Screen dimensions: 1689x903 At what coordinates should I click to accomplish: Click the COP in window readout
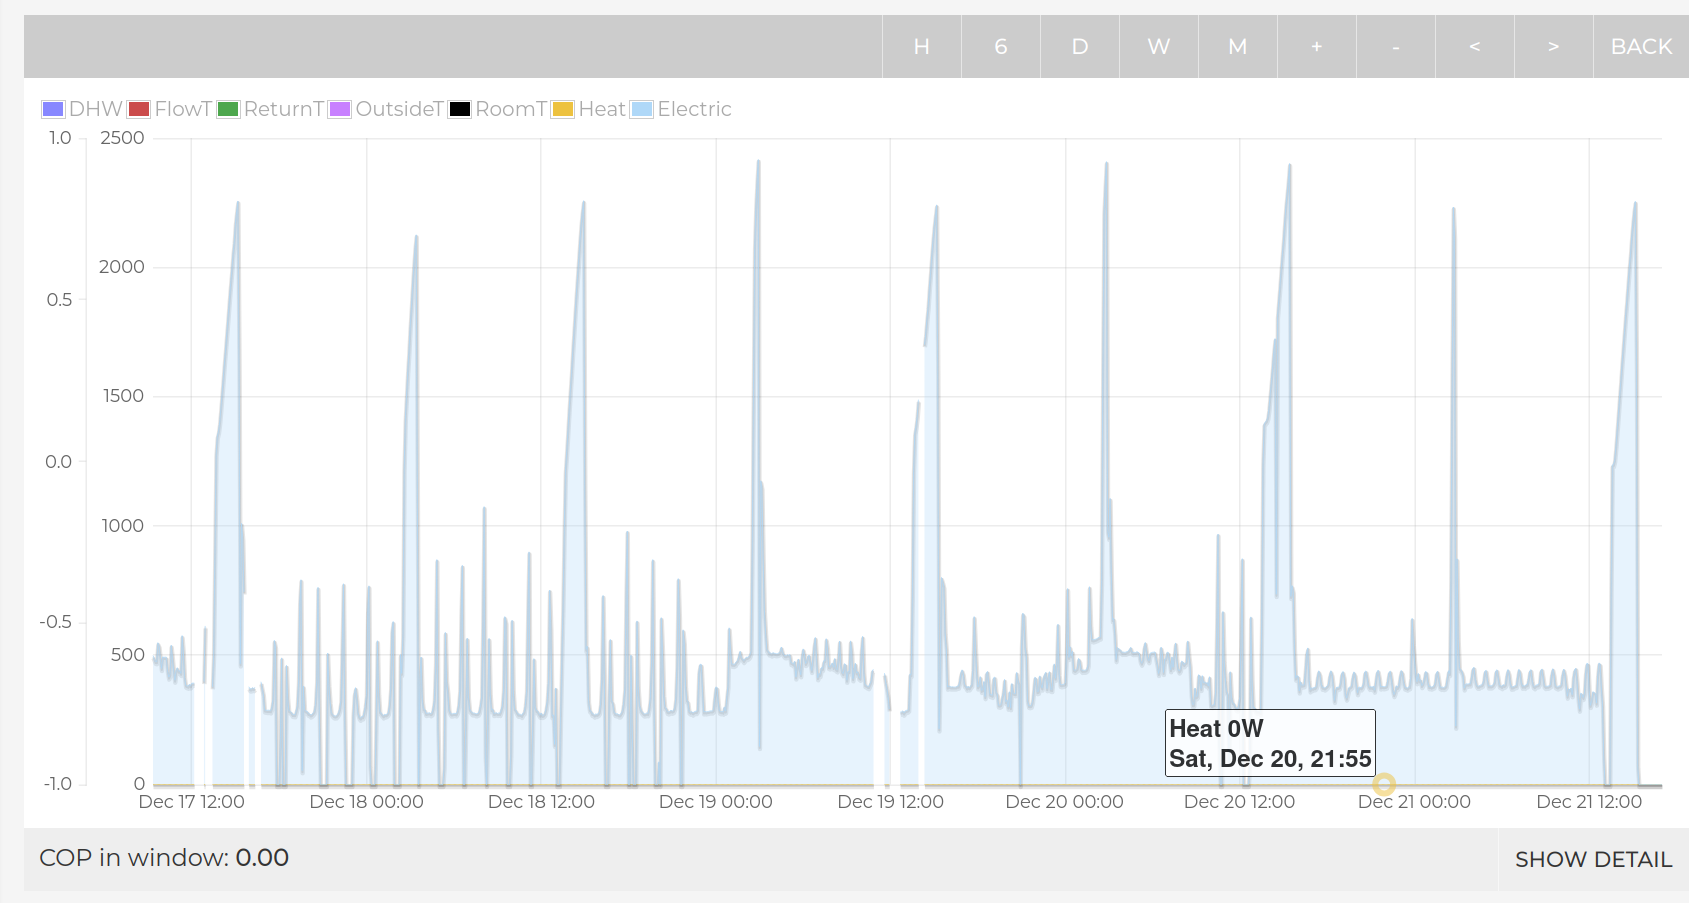click(x=164, y=858)
